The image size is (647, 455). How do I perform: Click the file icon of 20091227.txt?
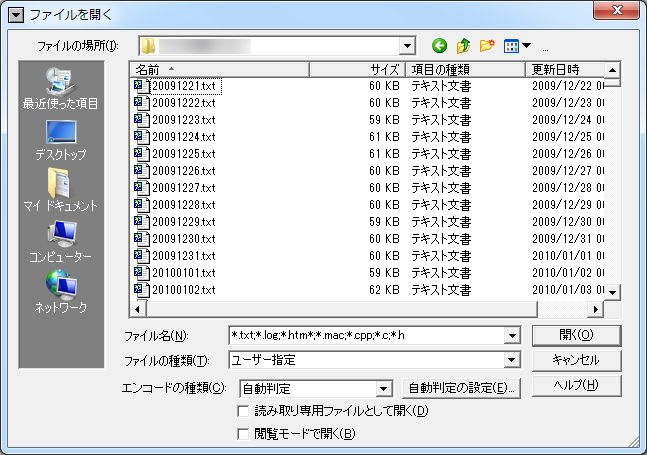click(142, 188)
